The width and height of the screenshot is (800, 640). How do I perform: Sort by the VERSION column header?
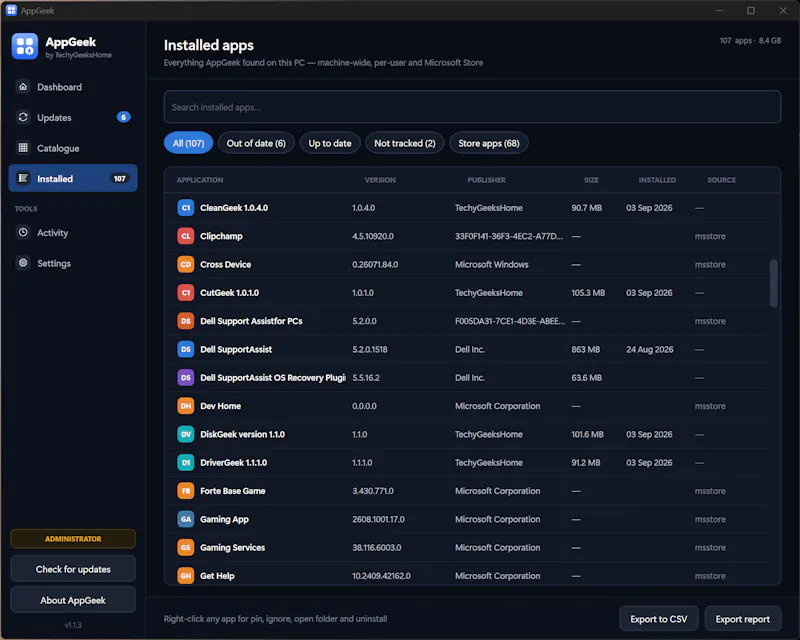tap(380, 180)
